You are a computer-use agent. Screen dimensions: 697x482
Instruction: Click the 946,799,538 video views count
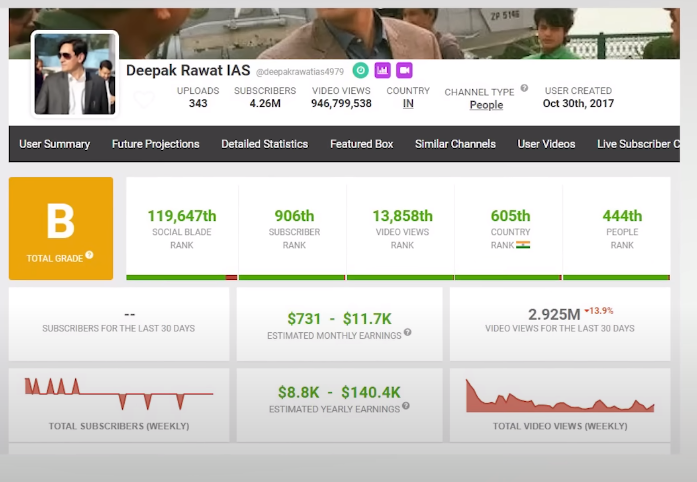pyautogui.click(x=341, y=104)
